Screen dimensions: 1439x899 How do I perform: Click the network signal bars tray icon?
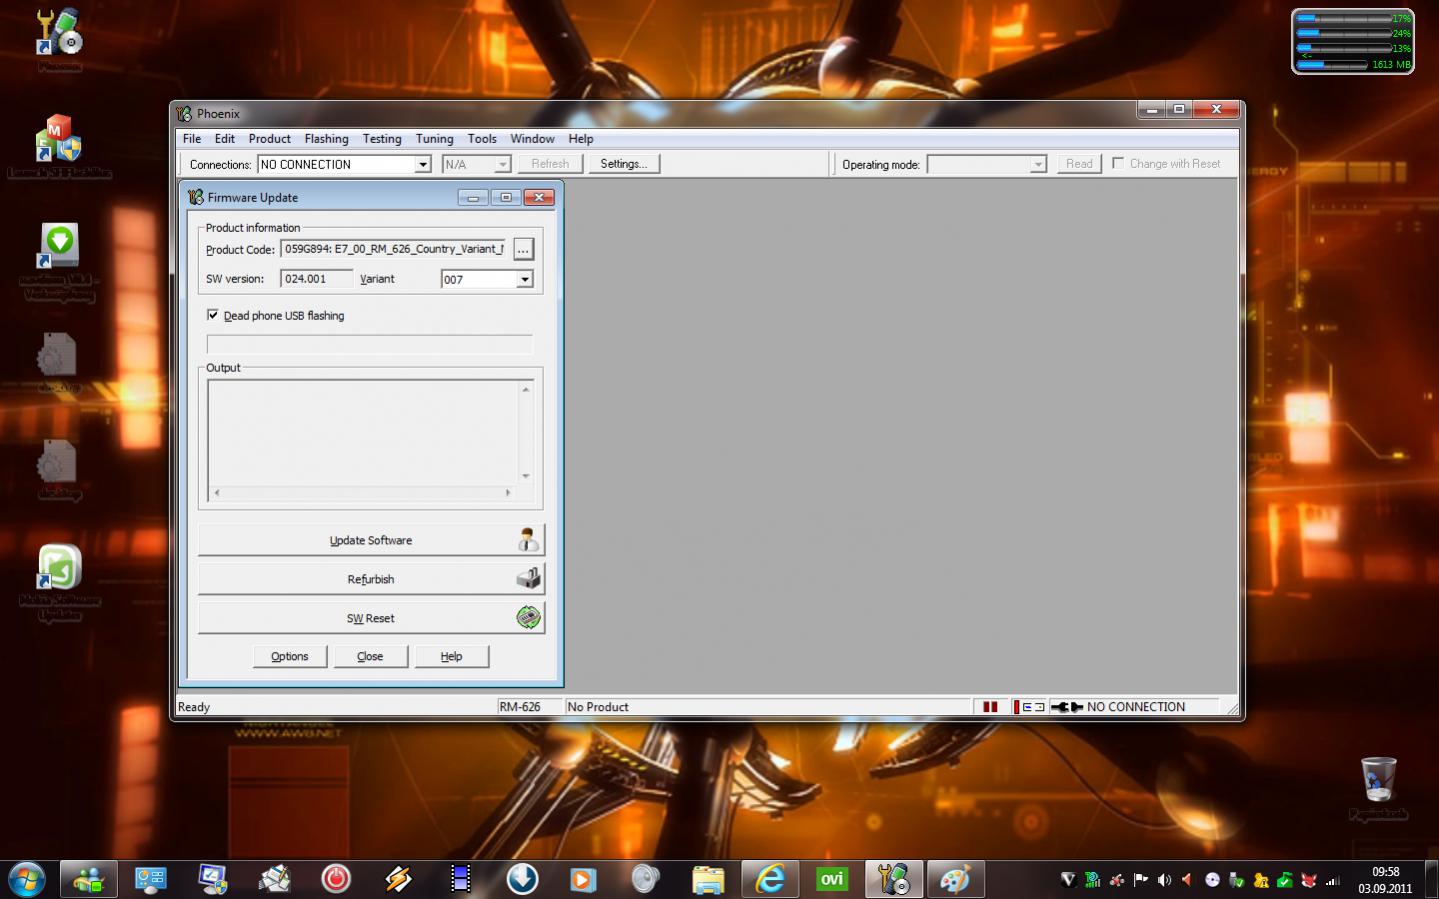click(1332, 880)
